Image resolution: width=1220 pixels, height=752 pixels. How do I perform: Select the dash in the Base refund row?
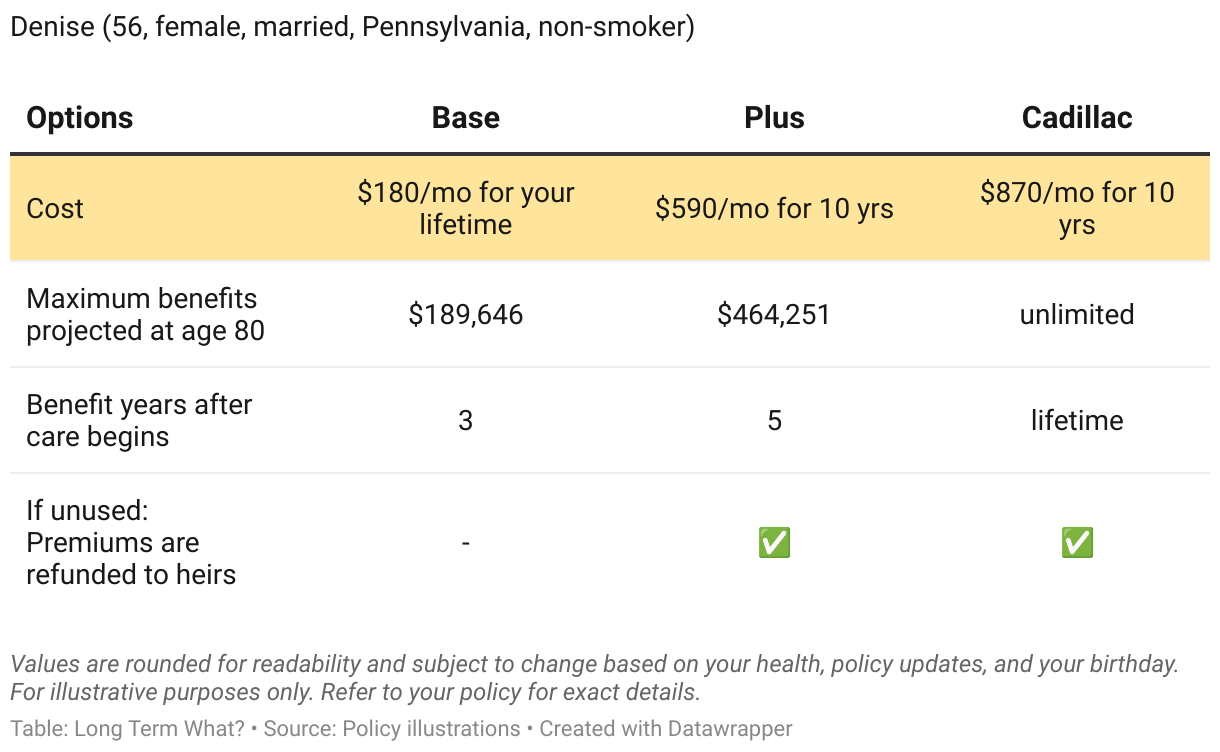[465, 543]
